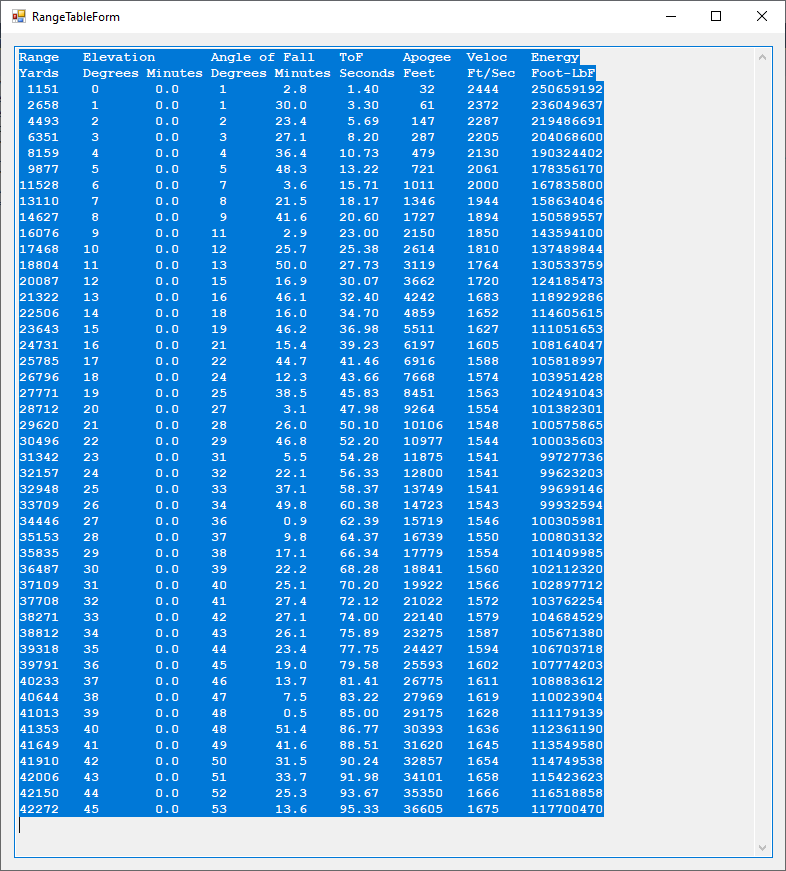Click the scrollbar up arrow
The width and height of the screenshot is (786, 871).
coord(764,57)
